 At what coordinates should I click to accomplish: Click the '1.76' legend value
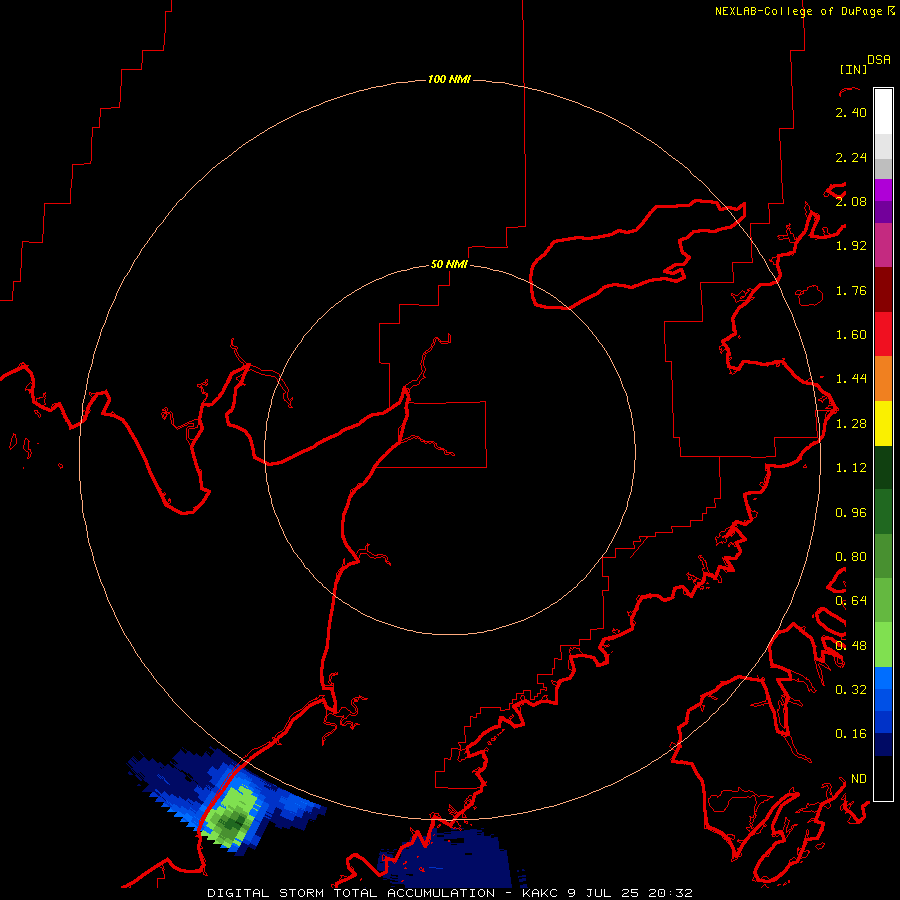(851, 290)
